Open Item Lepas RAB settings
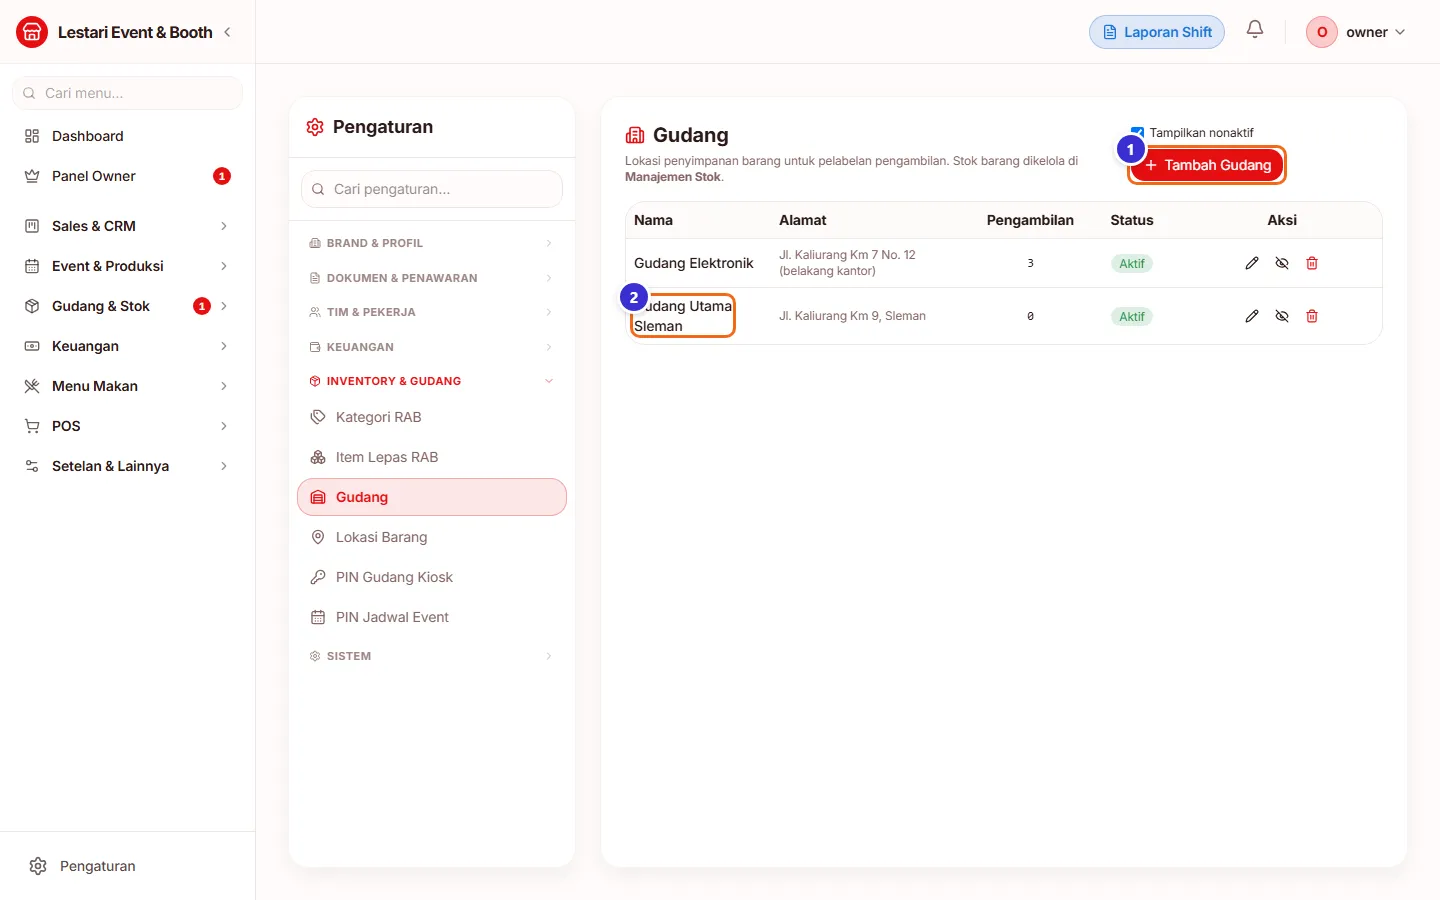This screenshot has height=900, width=1440. [432, 457]
